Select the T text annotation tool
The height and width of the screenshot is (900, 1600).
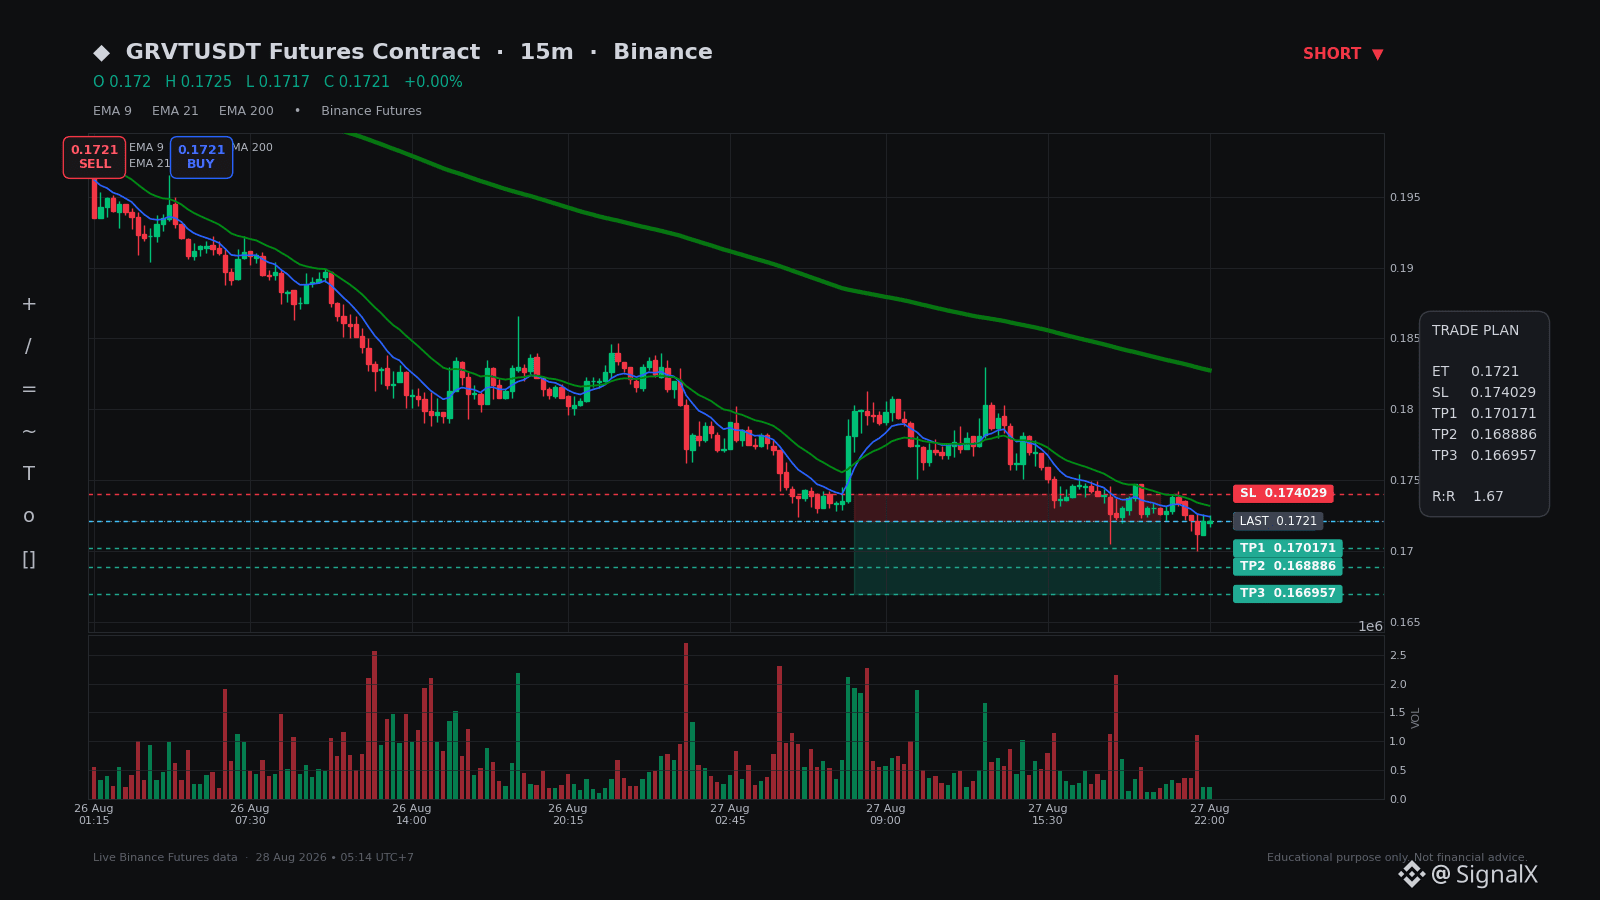[29, 474]
